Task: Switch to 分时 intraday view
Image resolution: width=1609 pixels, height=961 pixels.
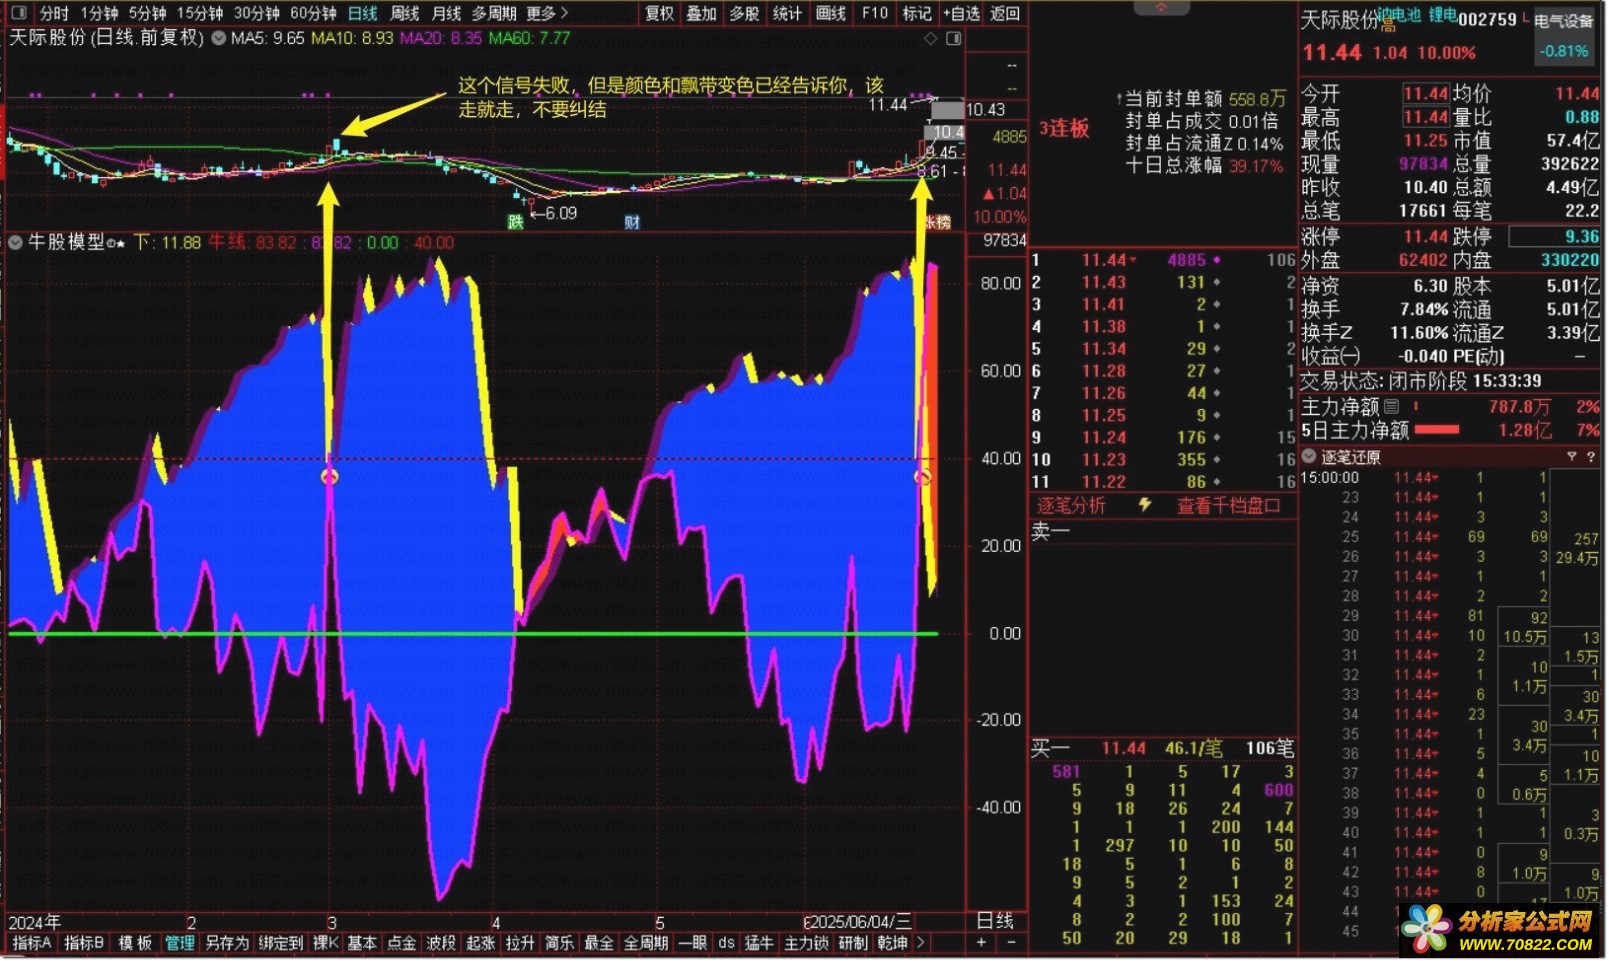Action: pyautogui.click(x=54, y=13)
